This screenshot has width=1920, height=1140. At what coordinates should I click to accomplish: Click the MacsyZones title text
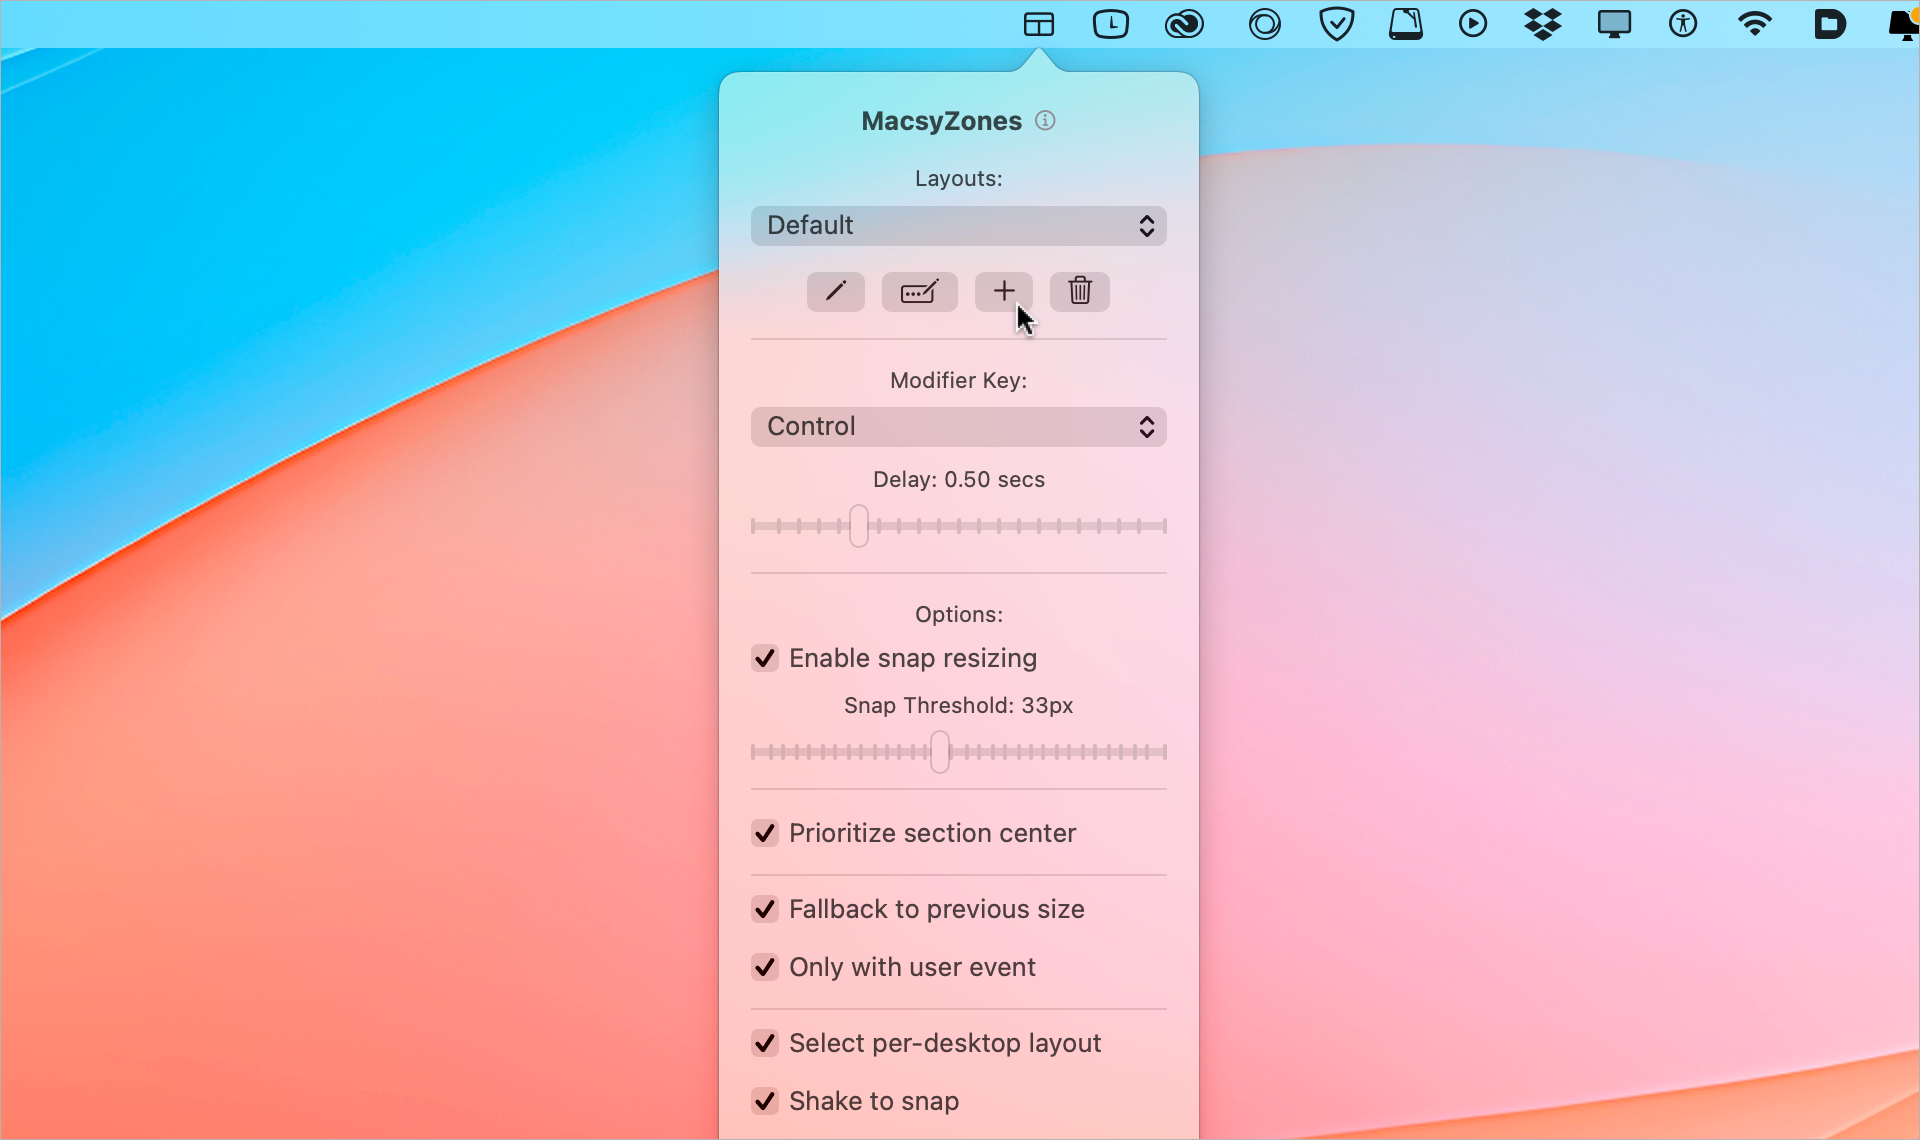click(942, 121)
